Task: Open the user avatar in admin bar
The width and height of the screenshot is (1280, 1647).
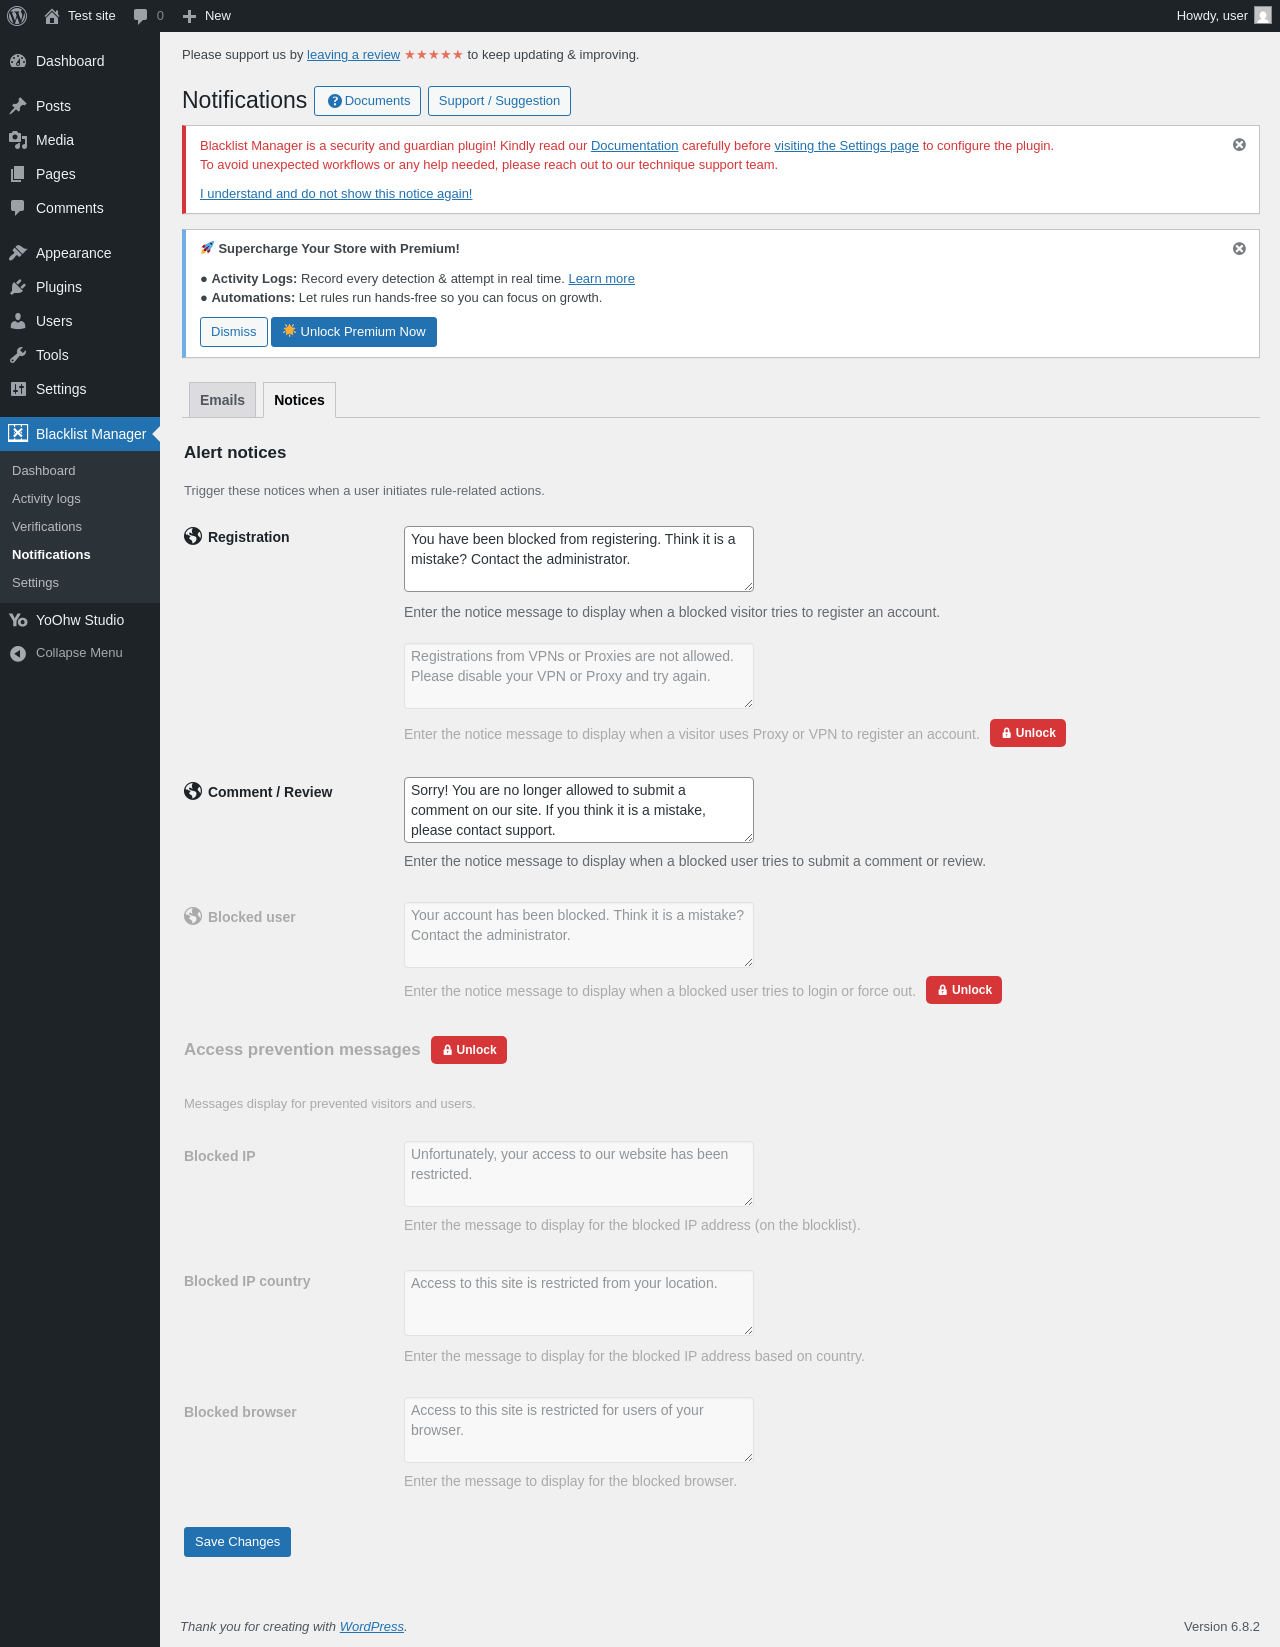Action: (x=1263, y=16)
